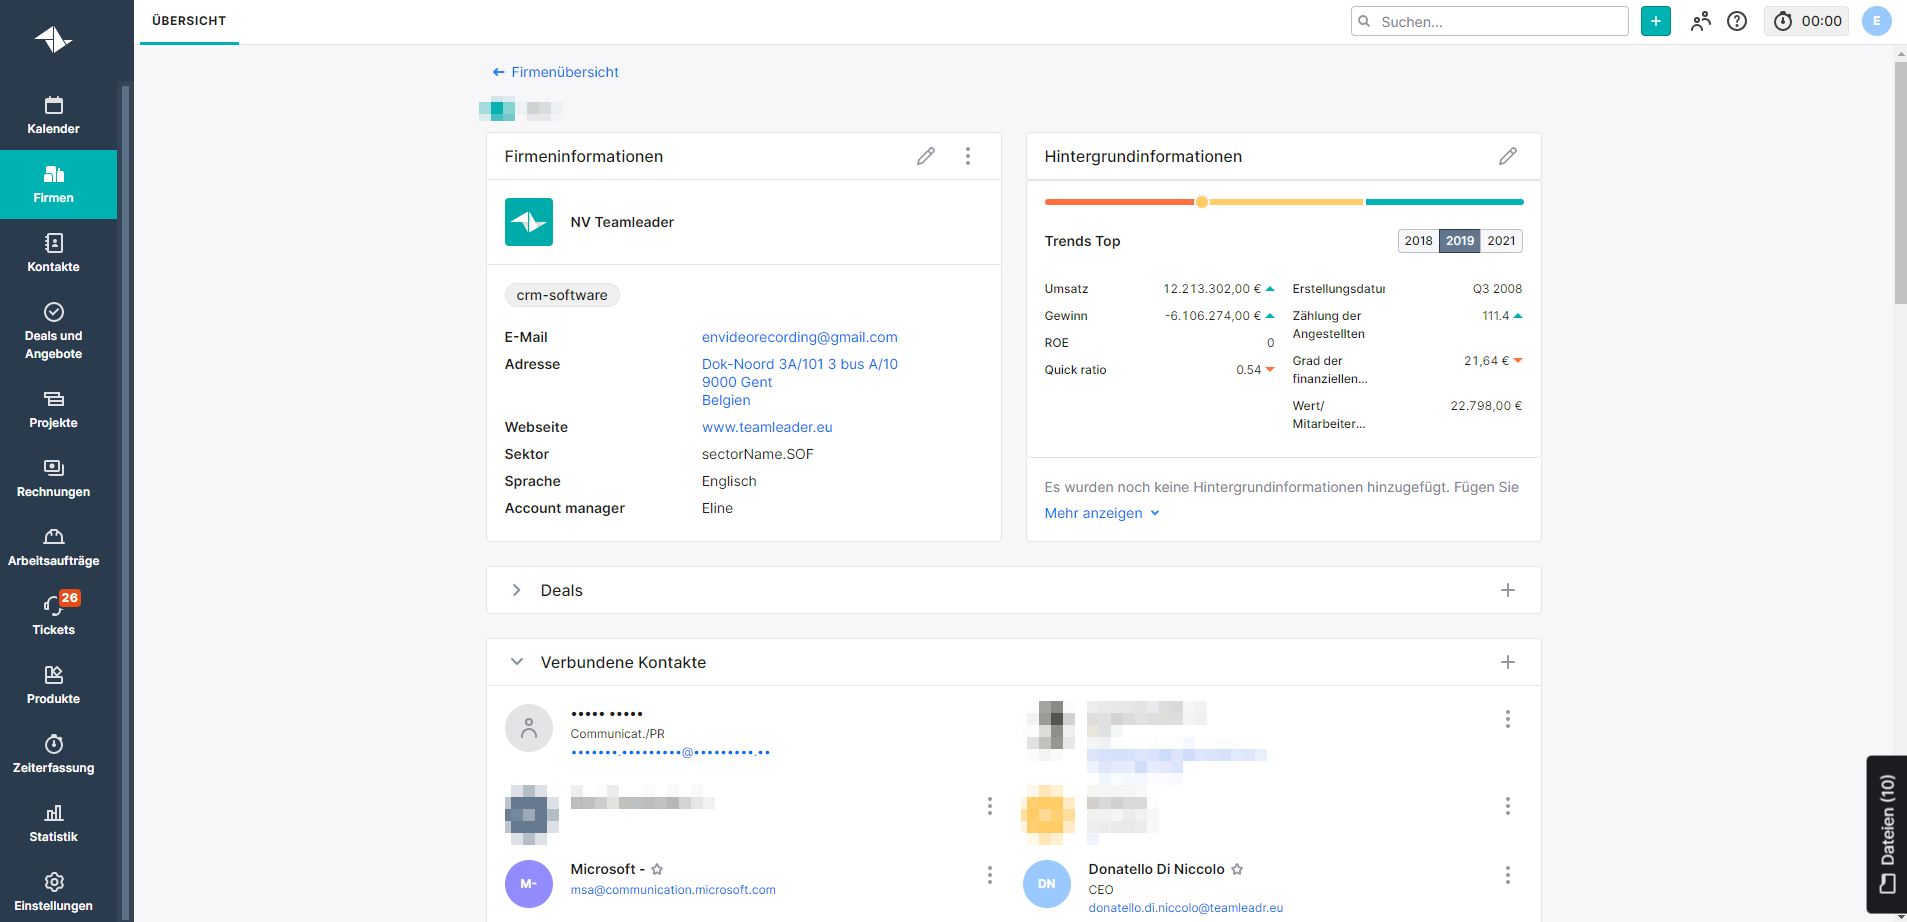Expand the Deals section
This screenshot has width=1907, height=922.
tap(517, 590)
